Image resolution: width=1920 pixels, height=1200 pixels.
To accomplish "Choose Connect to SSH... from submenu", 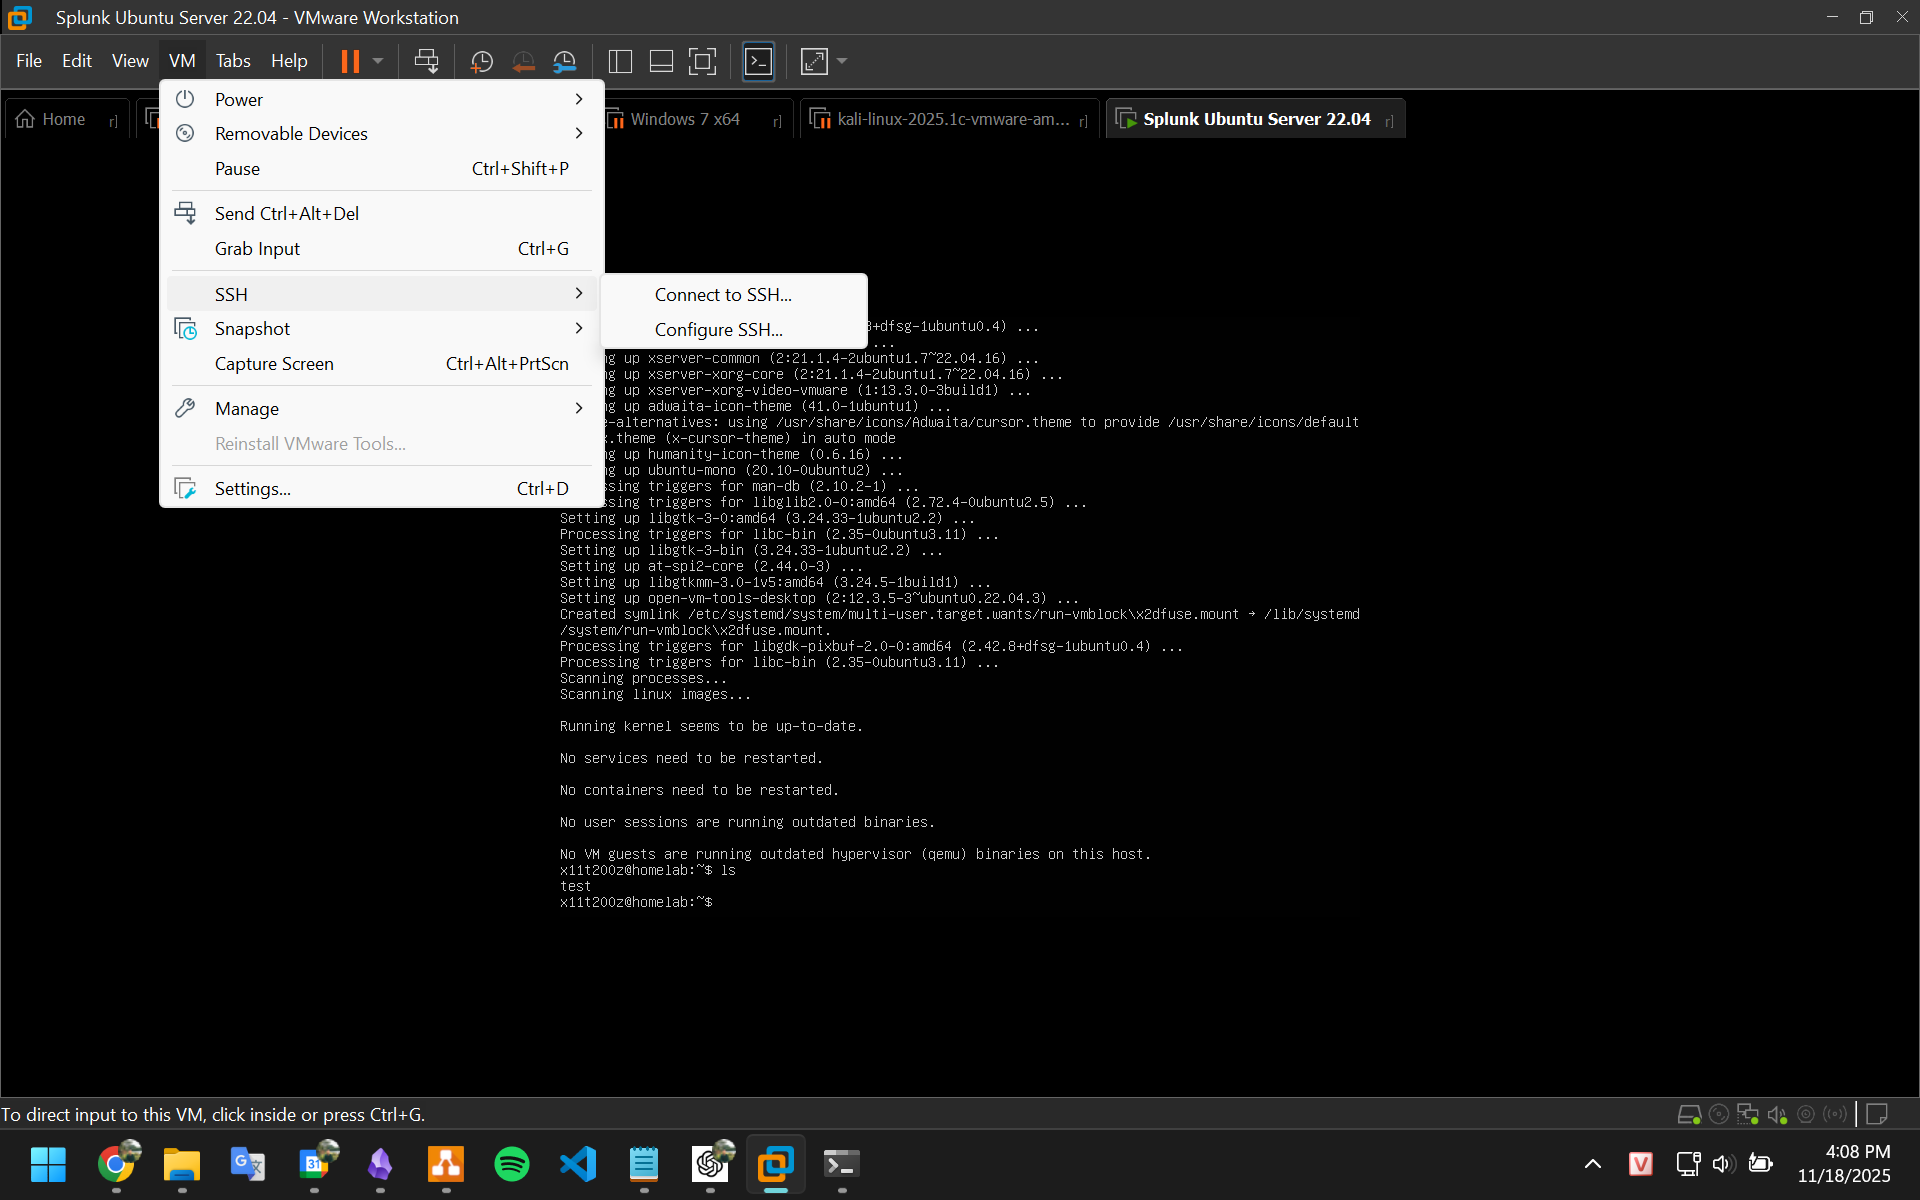I will click(x=722, y=294).
